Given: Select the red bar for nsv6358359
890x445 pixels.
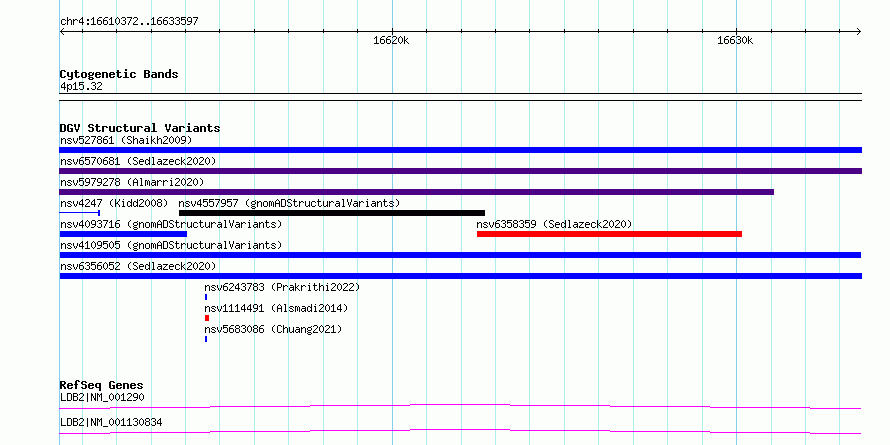Looking at the screenshot, I should (x=609, y=234).
